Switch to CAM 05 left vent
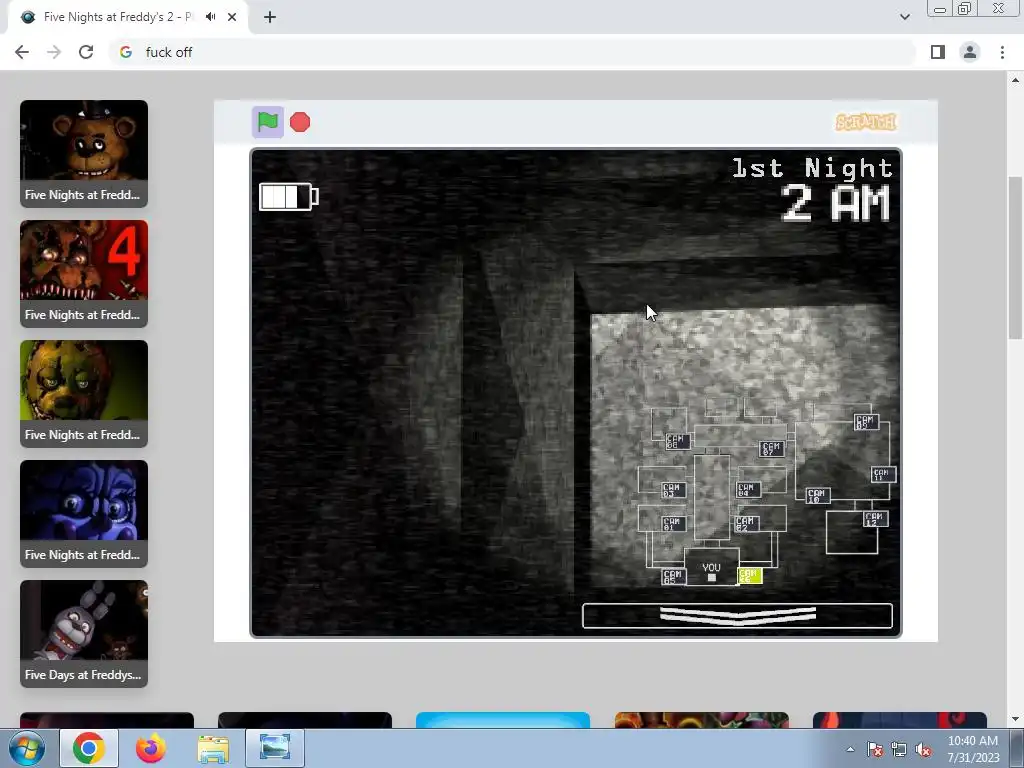Screen dimensions: 1024x768 673,577
